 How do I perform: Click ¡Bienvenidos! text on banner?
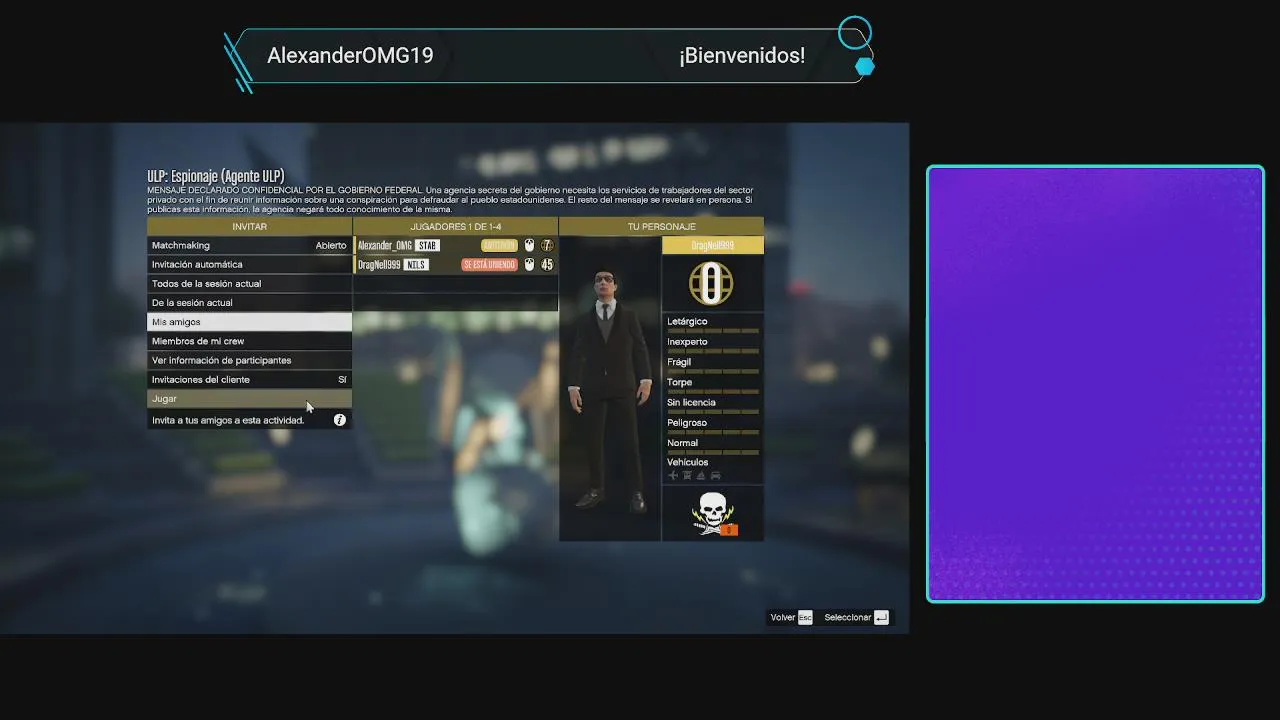pos(742,56)
